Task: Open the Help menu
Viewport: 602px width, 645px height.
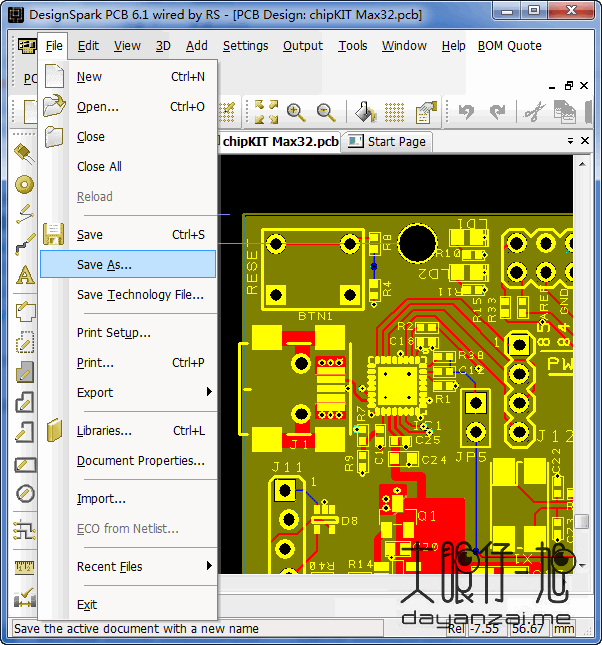Action: coord(453,46)
